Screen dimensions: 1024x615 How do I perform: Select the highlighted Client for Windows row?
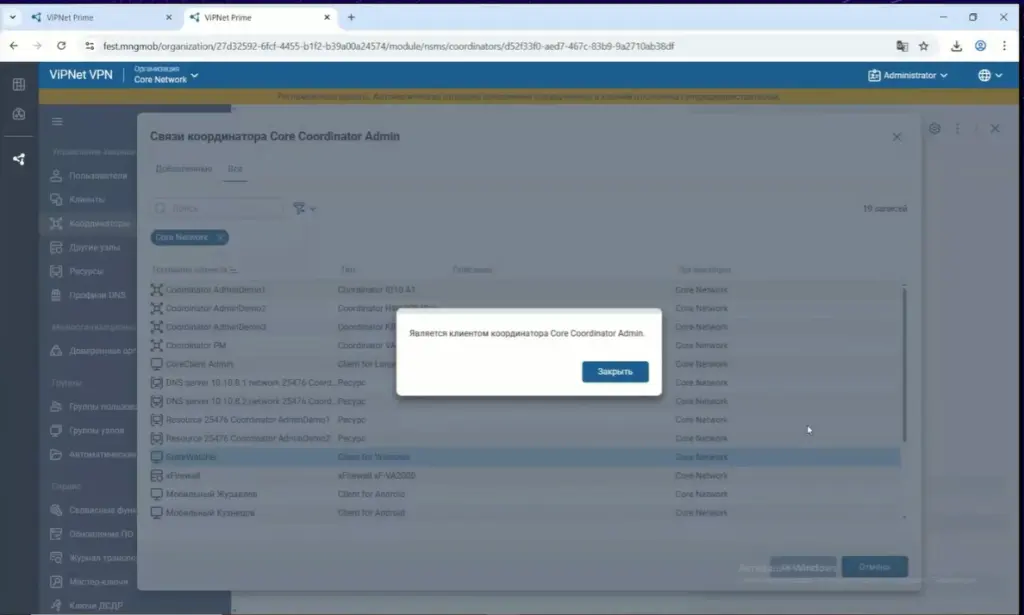pos(525,457)
